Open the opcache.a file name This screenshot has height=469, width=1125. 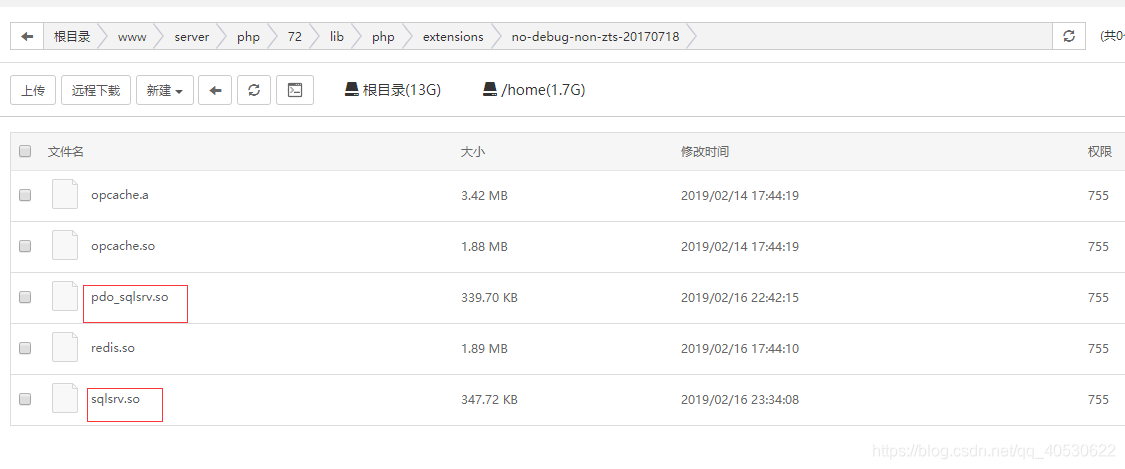tap(120, 194)
